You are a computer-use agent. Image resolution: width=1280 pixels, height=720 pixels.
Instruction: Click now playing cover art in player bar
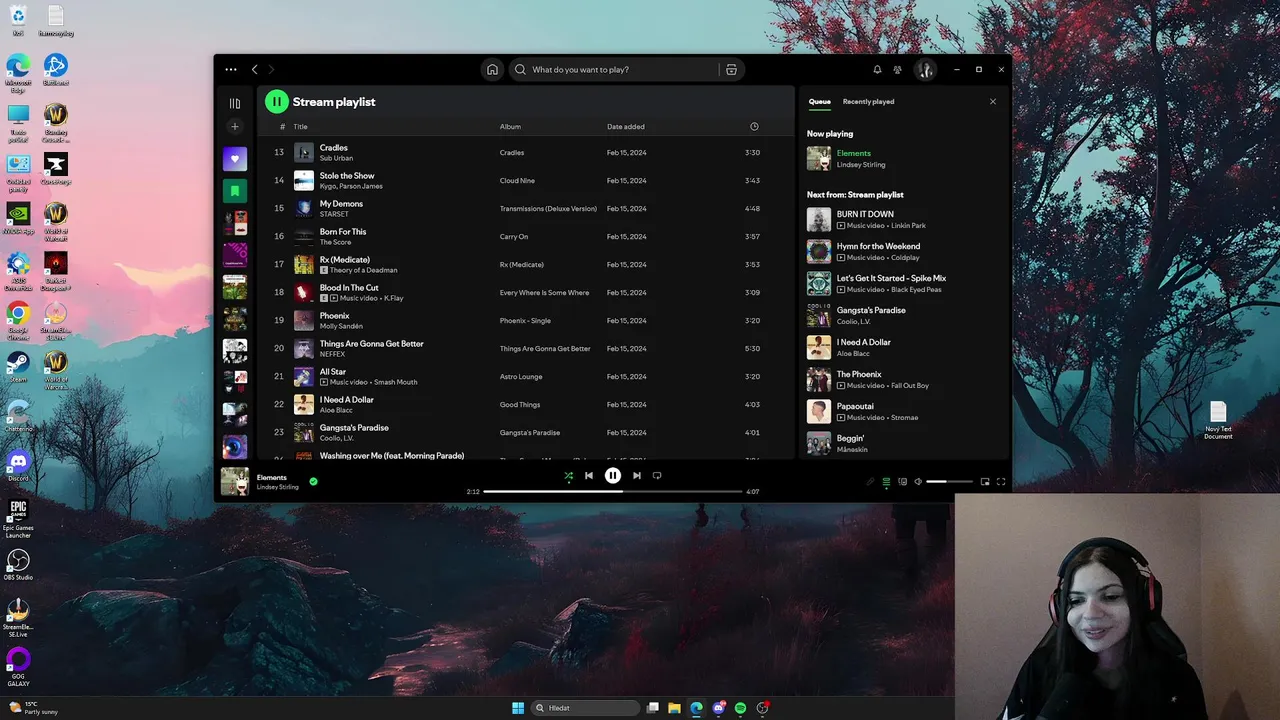pos(235,482)
